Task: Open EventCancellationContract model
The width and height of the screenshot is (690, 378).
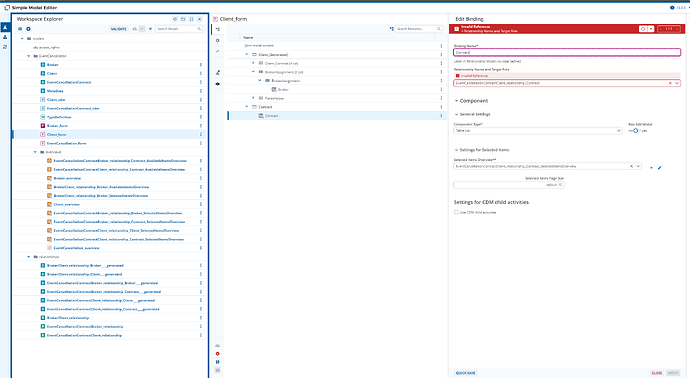Action: (69, 82)
